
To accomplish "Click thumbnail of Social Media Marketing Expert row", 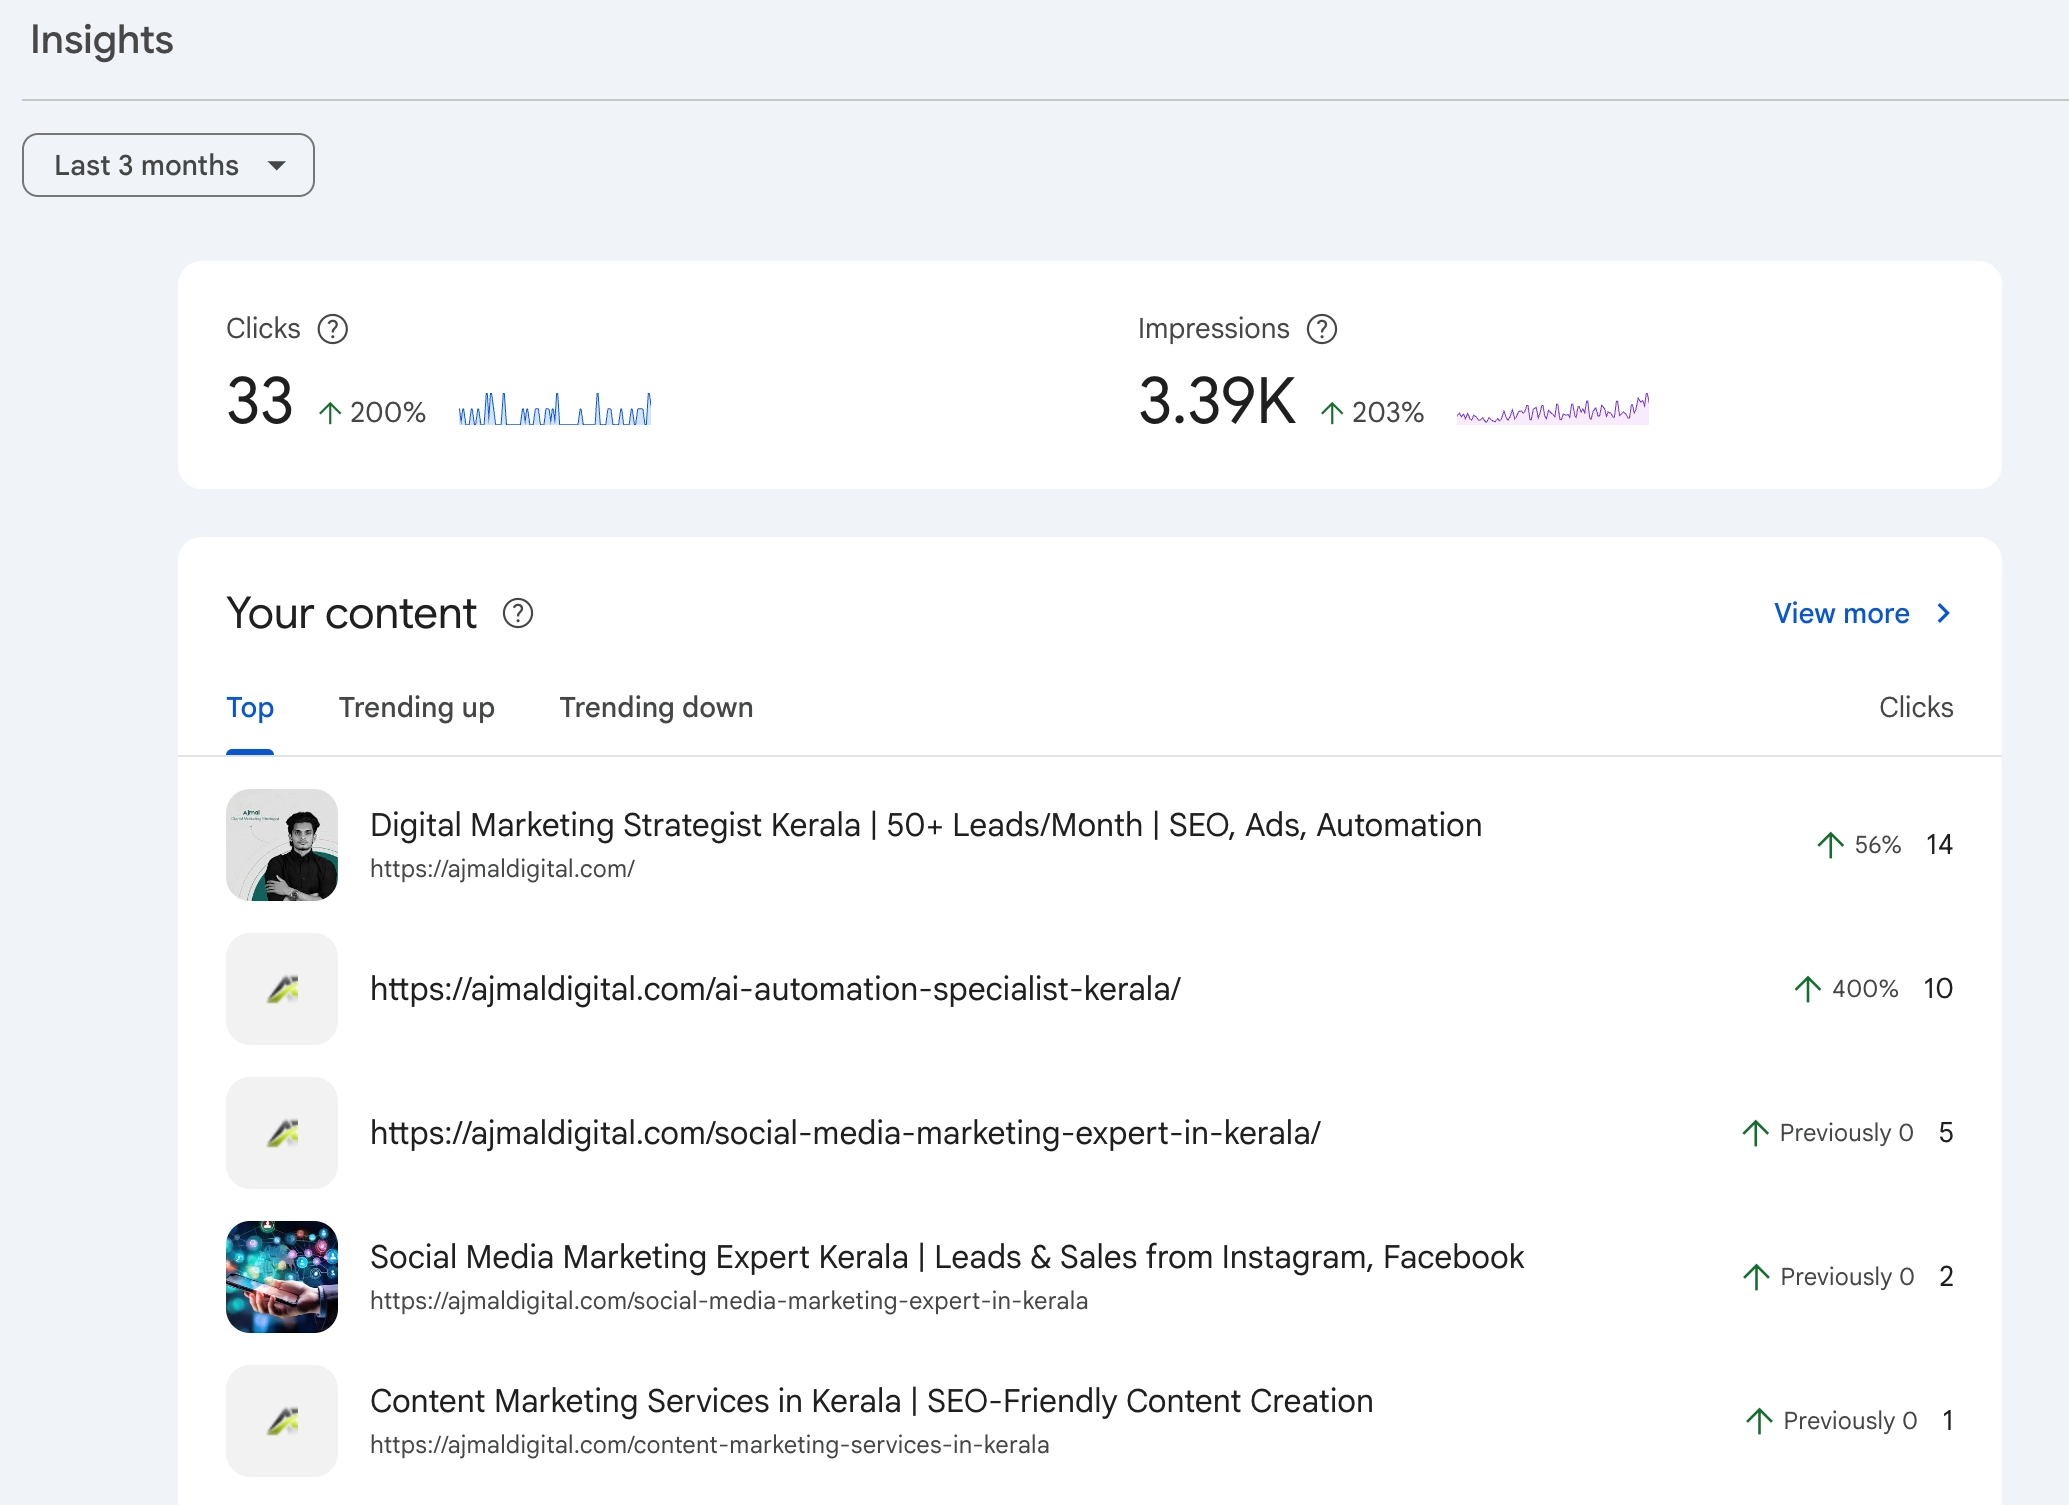I will 282,1277.
